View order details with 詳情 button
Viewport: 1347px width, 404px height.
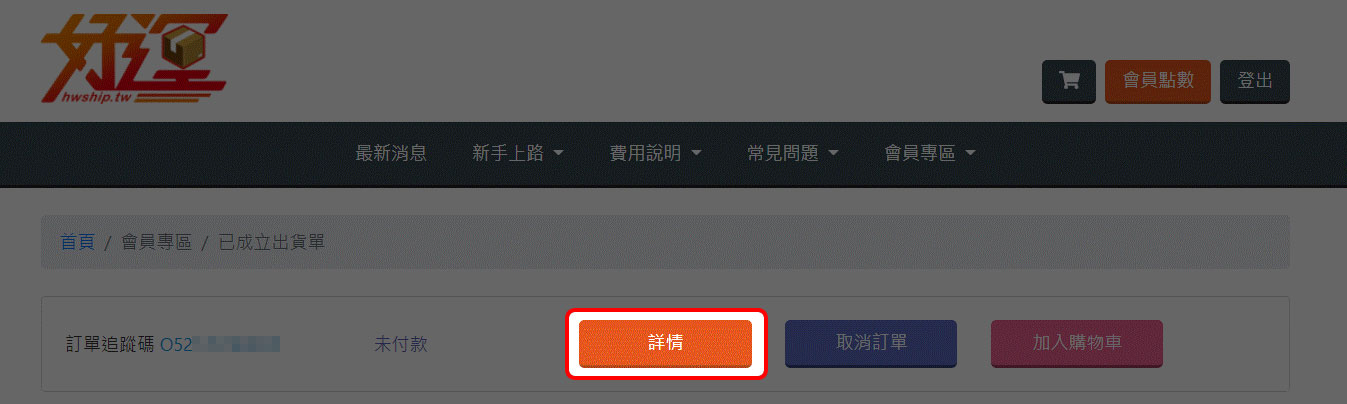pos(666,343)
